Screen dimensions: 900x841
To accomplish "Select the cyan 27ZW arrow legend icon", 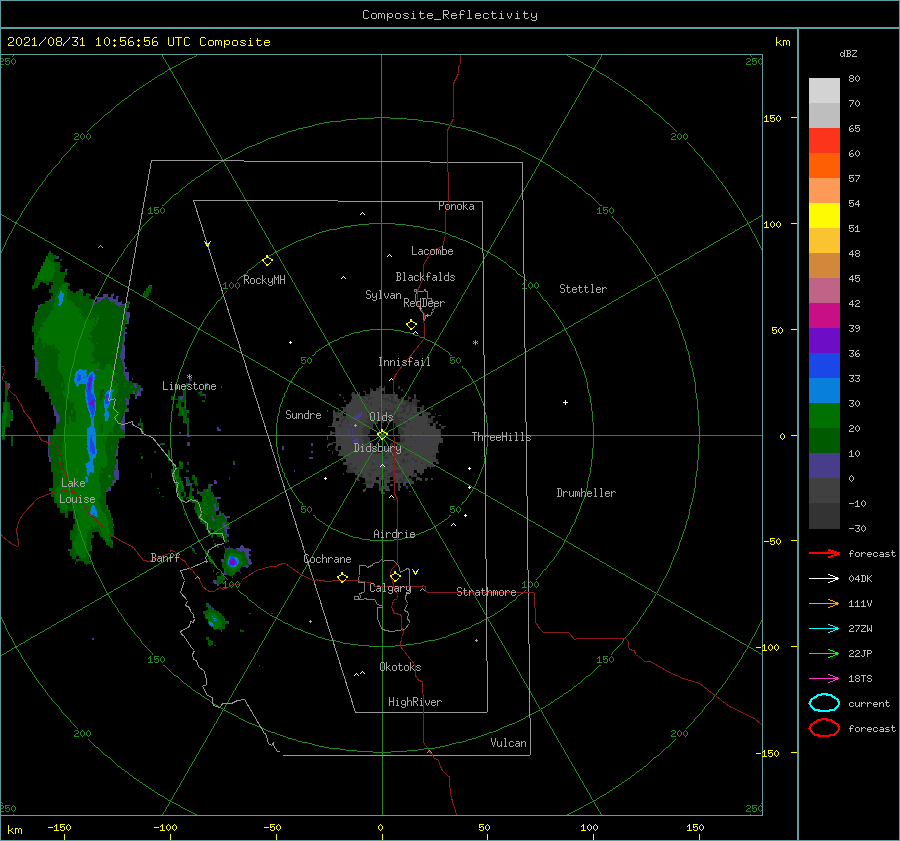I will [x=824, y=629].
